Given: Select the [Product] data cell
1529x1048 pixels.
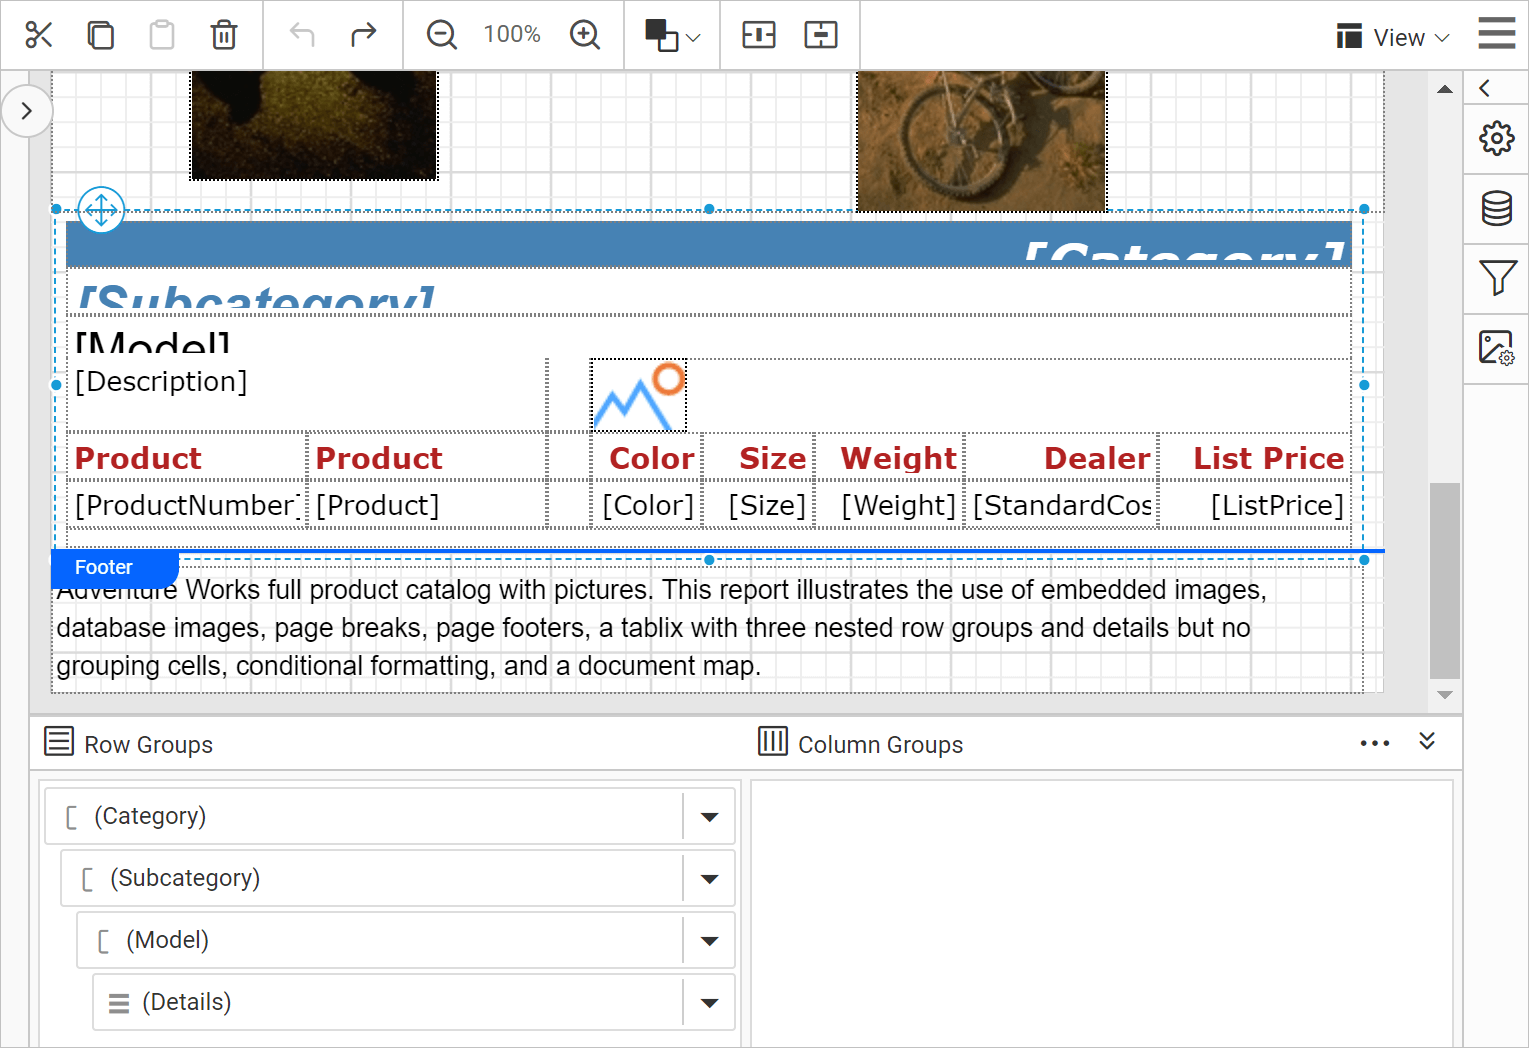Looking at the screenshot, I should [x=427, y=505].
